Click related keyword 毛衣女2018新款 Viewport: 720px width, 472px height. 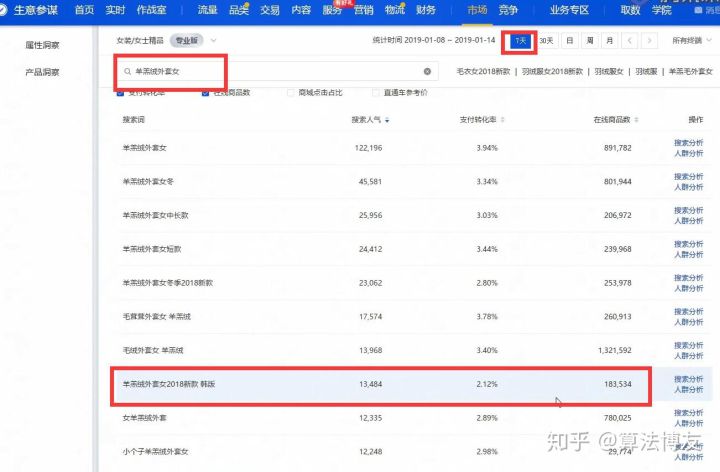pos(483,72)
